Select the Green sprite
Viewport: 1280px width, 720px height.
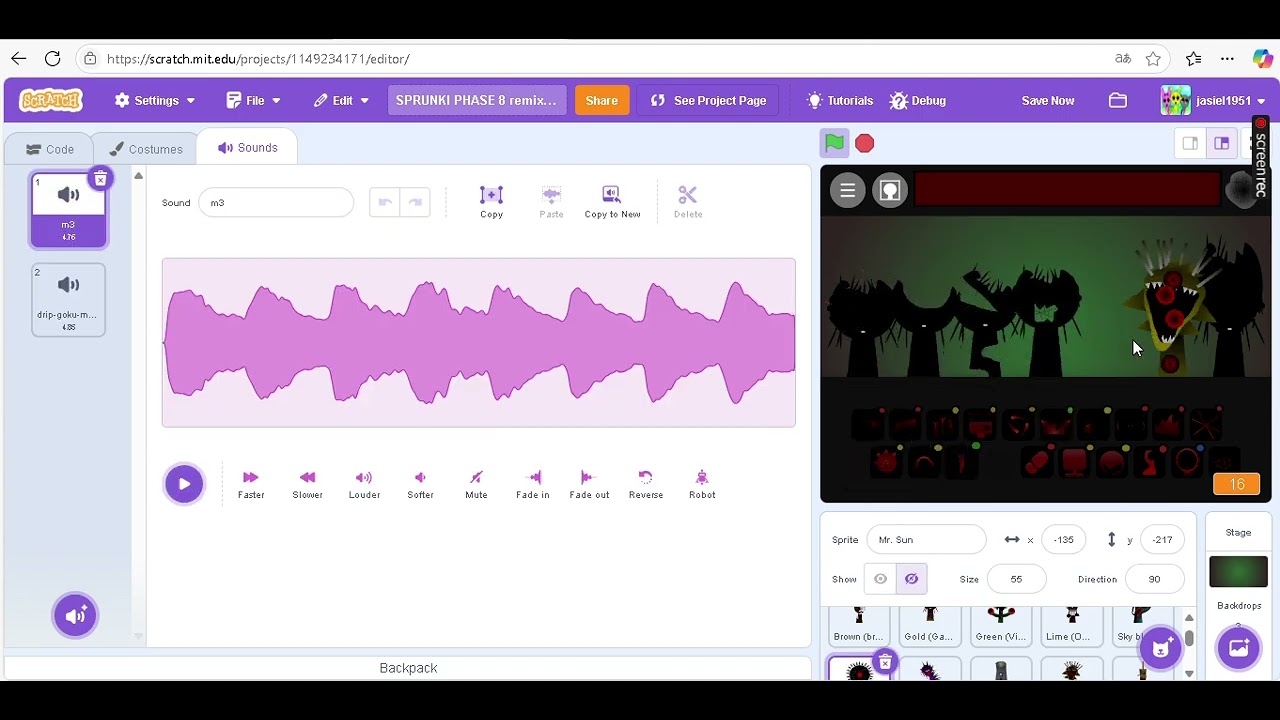point(1000,625)
